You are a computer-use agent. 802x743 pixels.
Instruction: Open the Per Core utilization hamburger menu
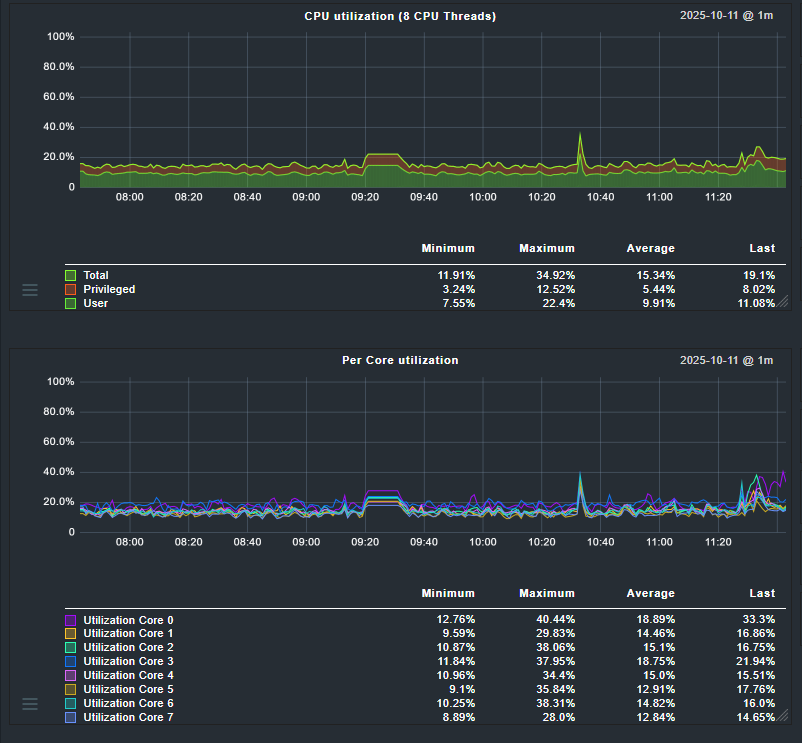tap(30, 704)
